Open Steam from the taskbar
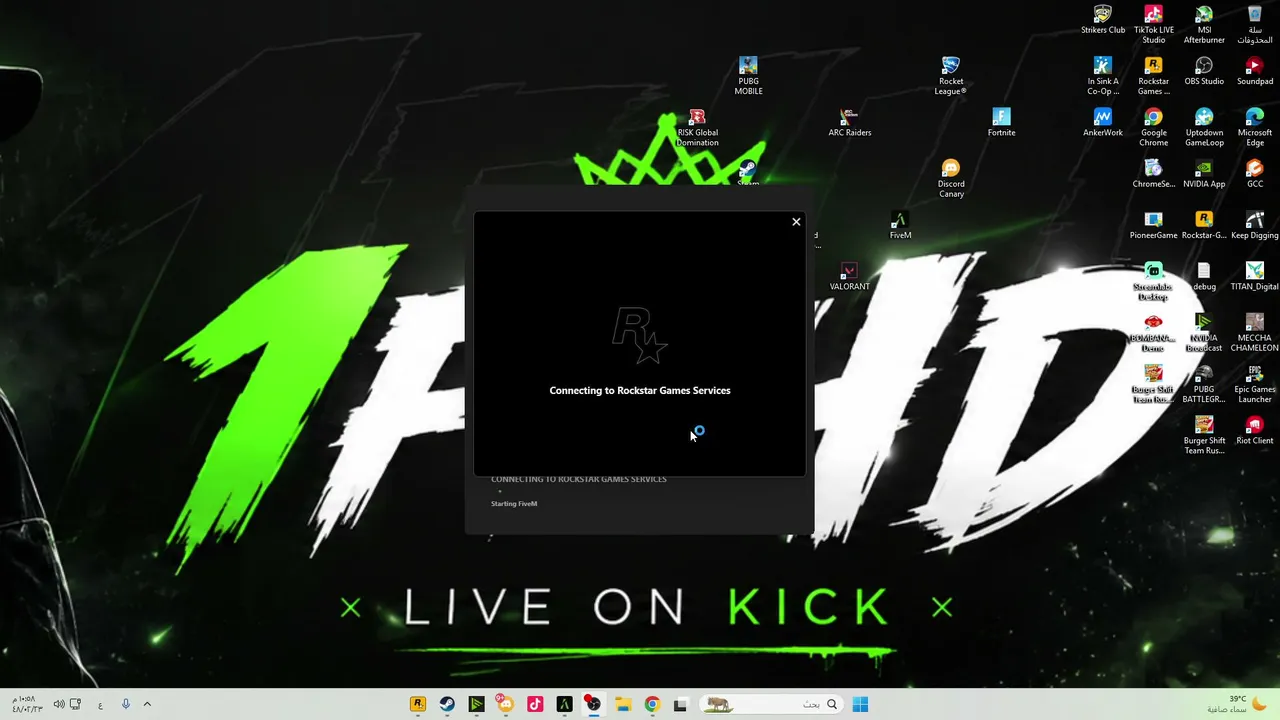 pyautogui.click(x=447, y=704)
